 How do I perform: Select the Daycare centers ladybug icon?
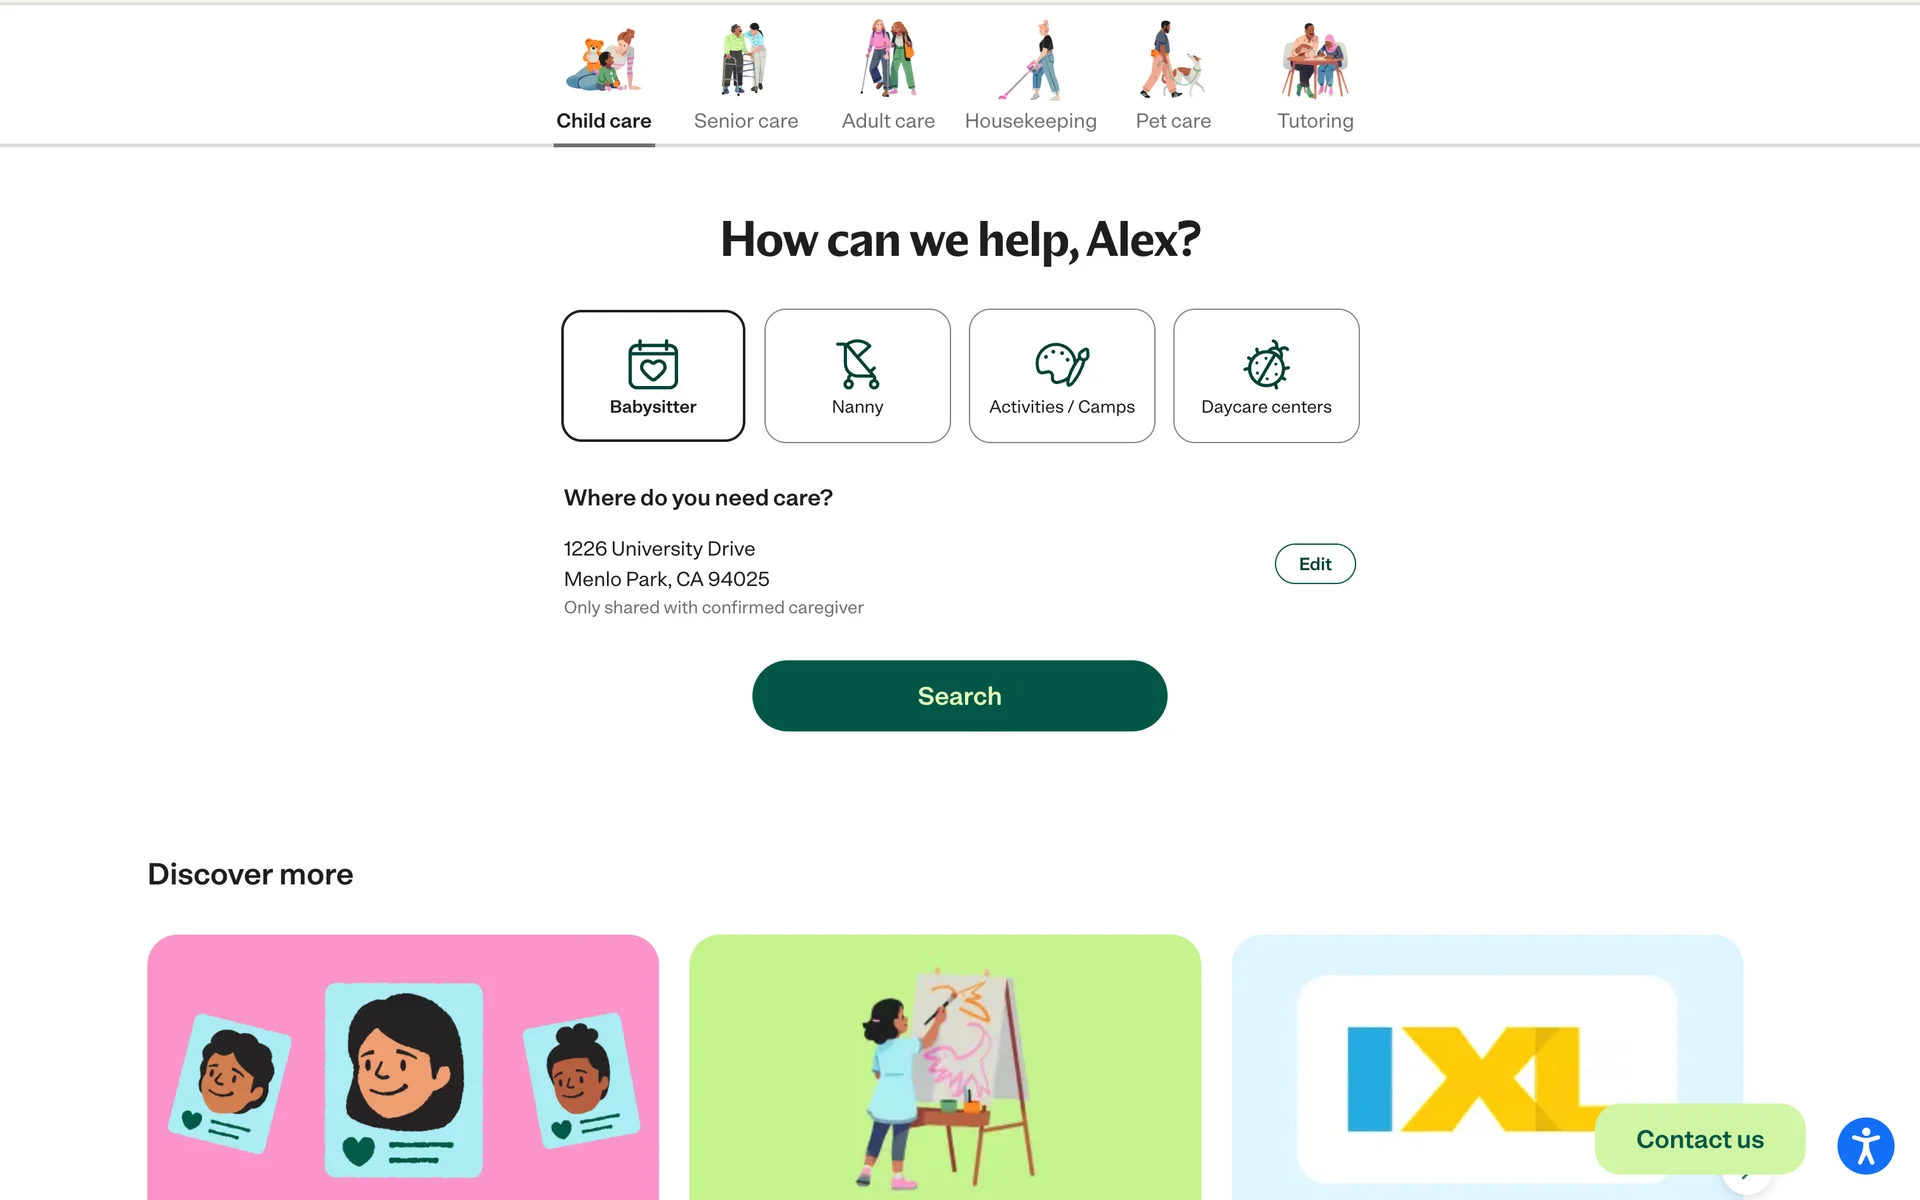pyautogui.click(x=1266, y=364)
